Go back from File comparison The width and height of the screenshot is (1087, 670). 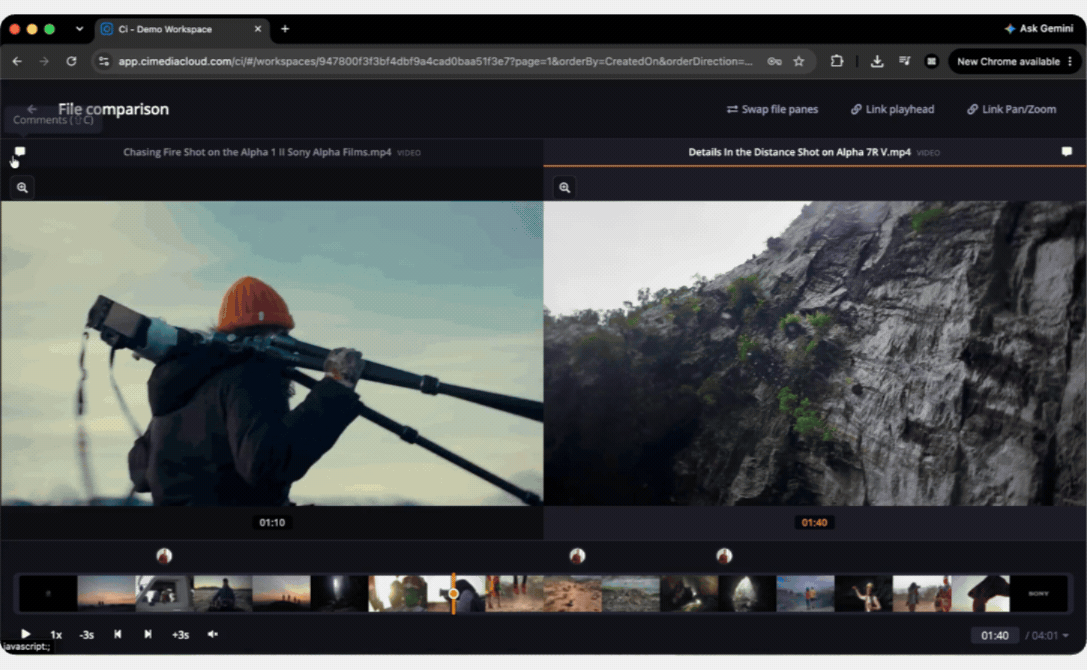32,109
